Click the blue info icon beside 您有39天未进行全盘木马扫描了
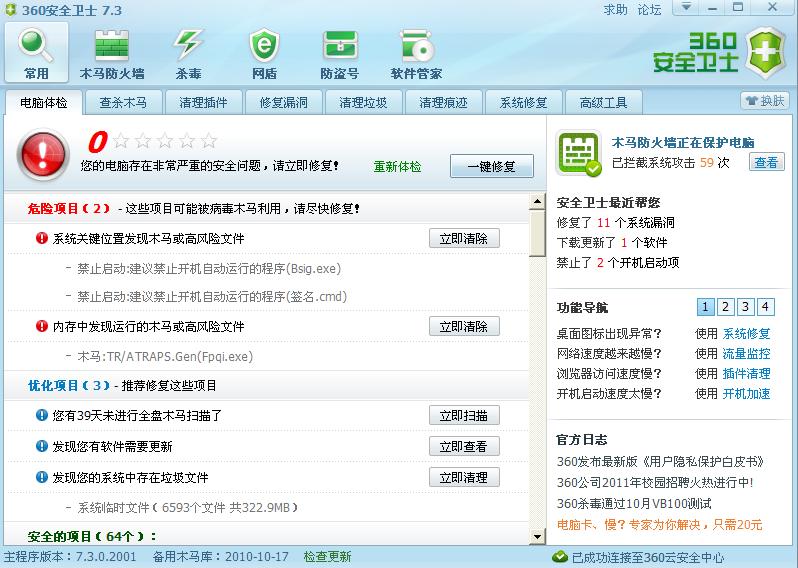The width and height of the screenshot is (798, 568). point(42,415)
